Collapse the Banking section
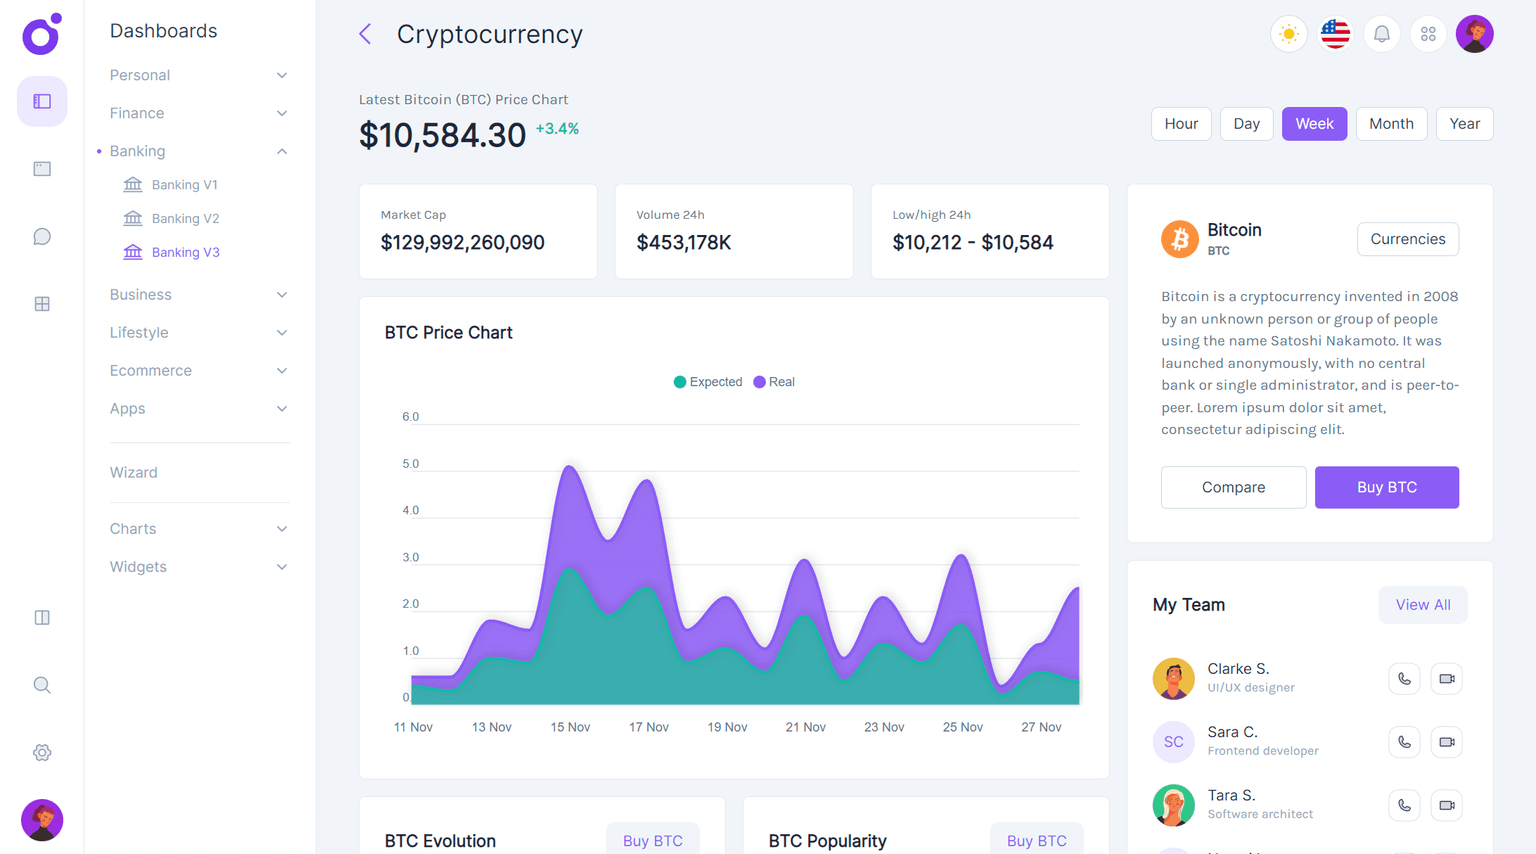 196,151
